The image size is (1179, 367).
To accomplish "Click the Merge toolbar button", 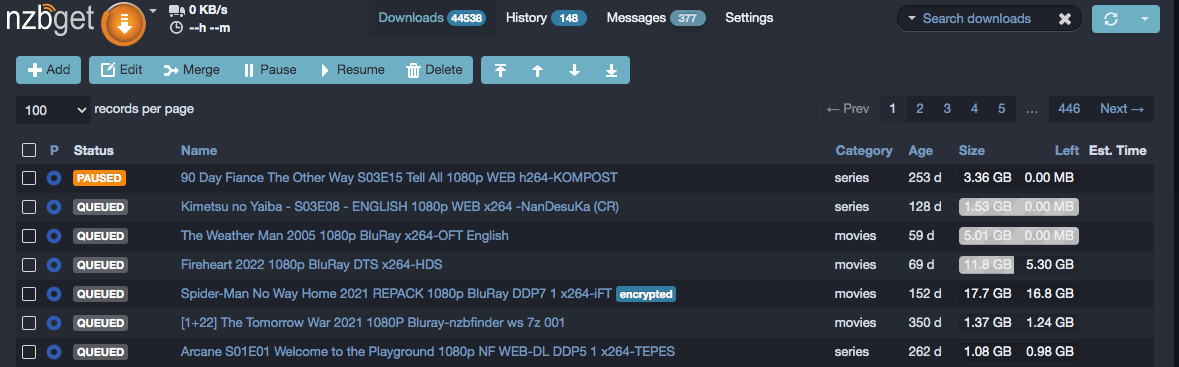I will coord(191,70).
